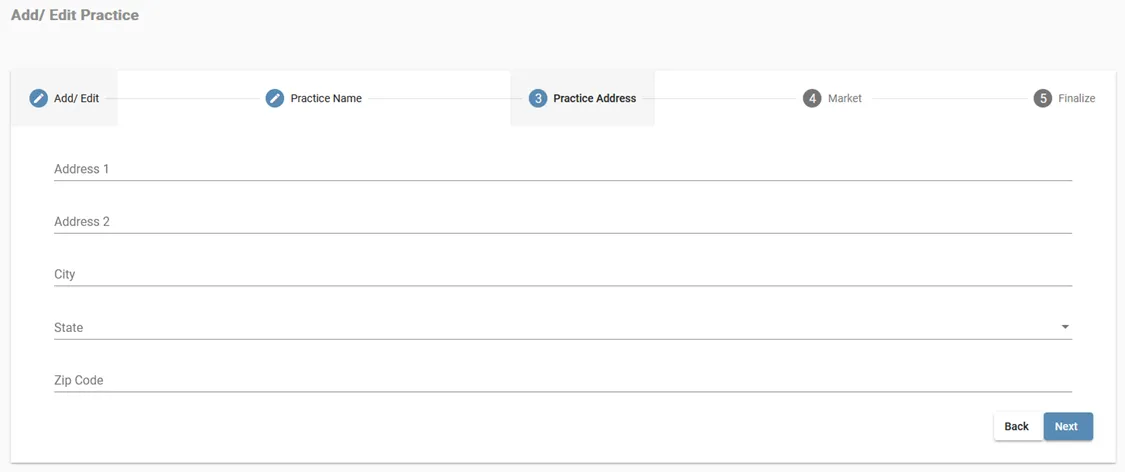
Task: Switch to the Practice Name step
Action: pyautogui.click(x=326, y=98)
